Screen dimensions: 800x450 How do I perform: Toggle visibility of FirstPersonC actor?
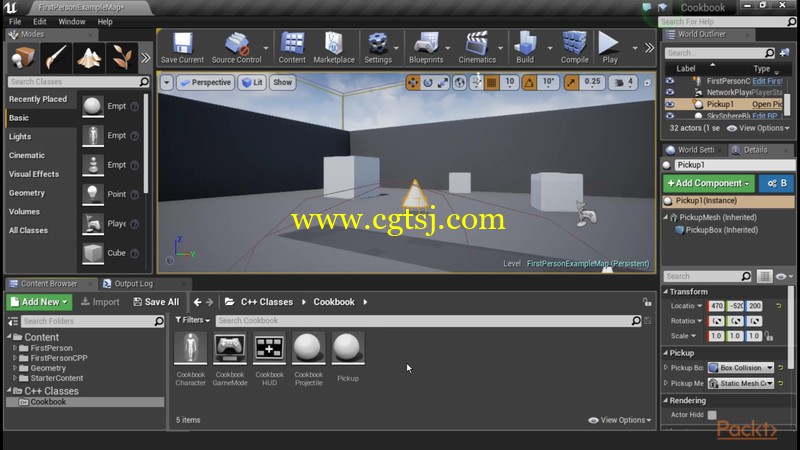tap(670, 81)
